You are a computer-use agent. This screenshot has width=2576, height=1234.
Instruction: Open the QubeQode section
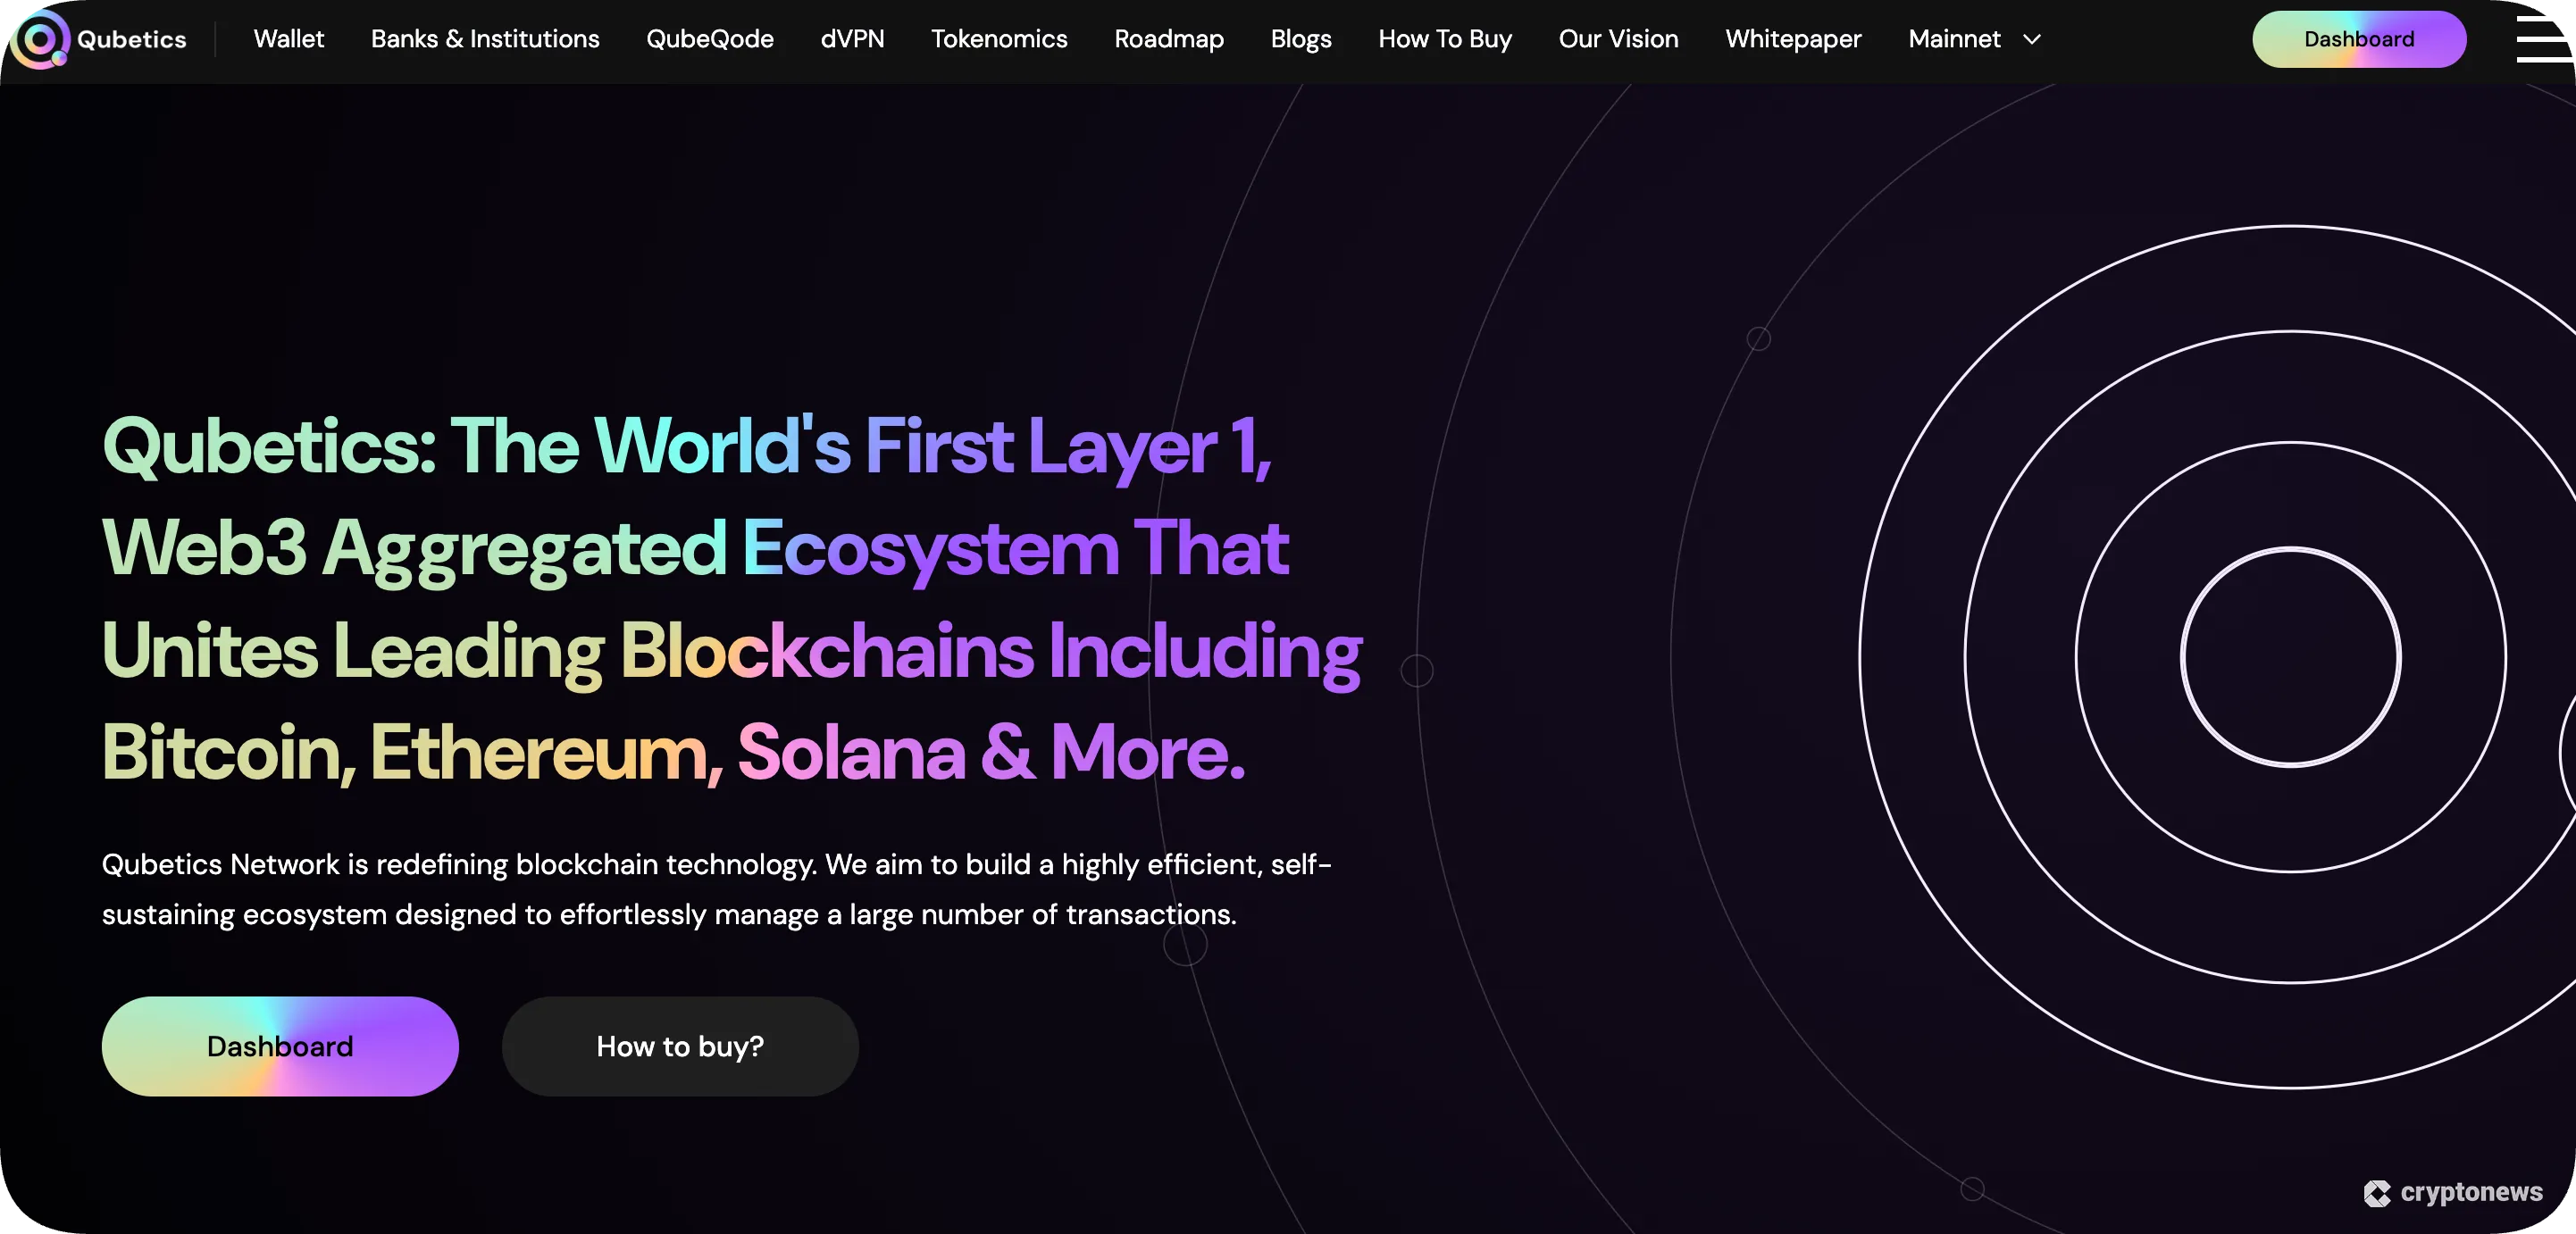tap(710, 39)
